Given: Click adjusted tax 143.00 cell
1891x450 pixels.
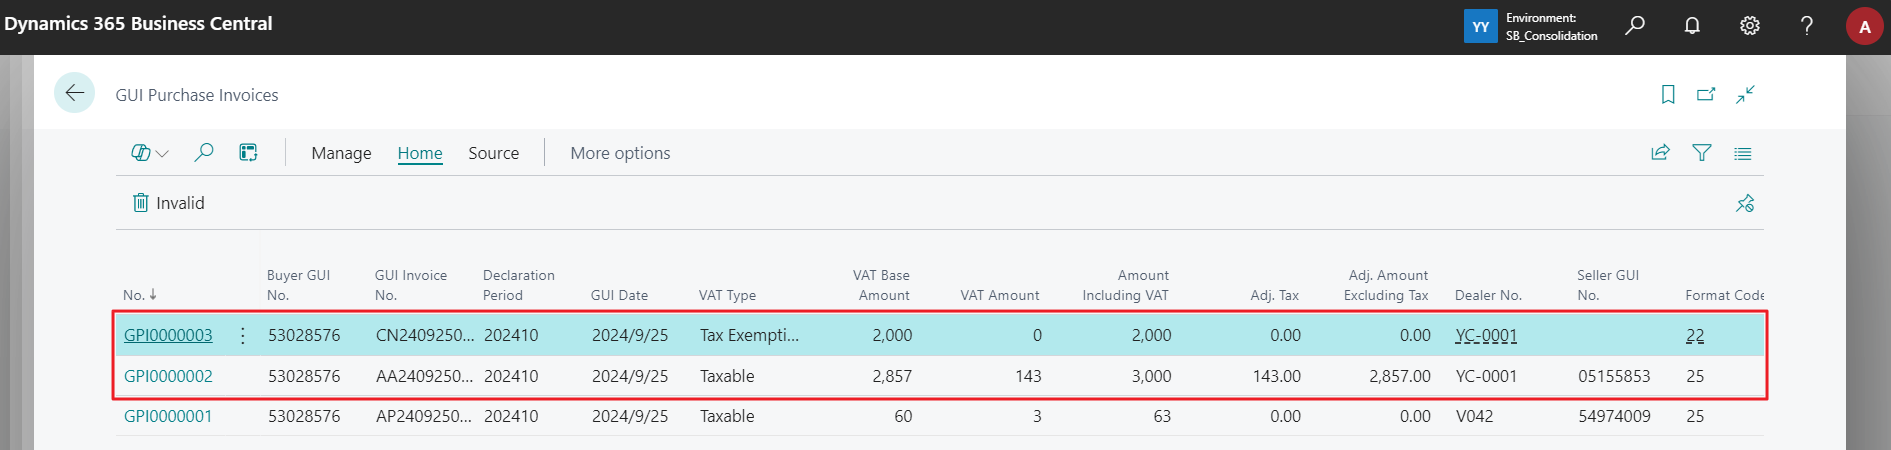Looking at the screenshot, I should pos(1277,377).
